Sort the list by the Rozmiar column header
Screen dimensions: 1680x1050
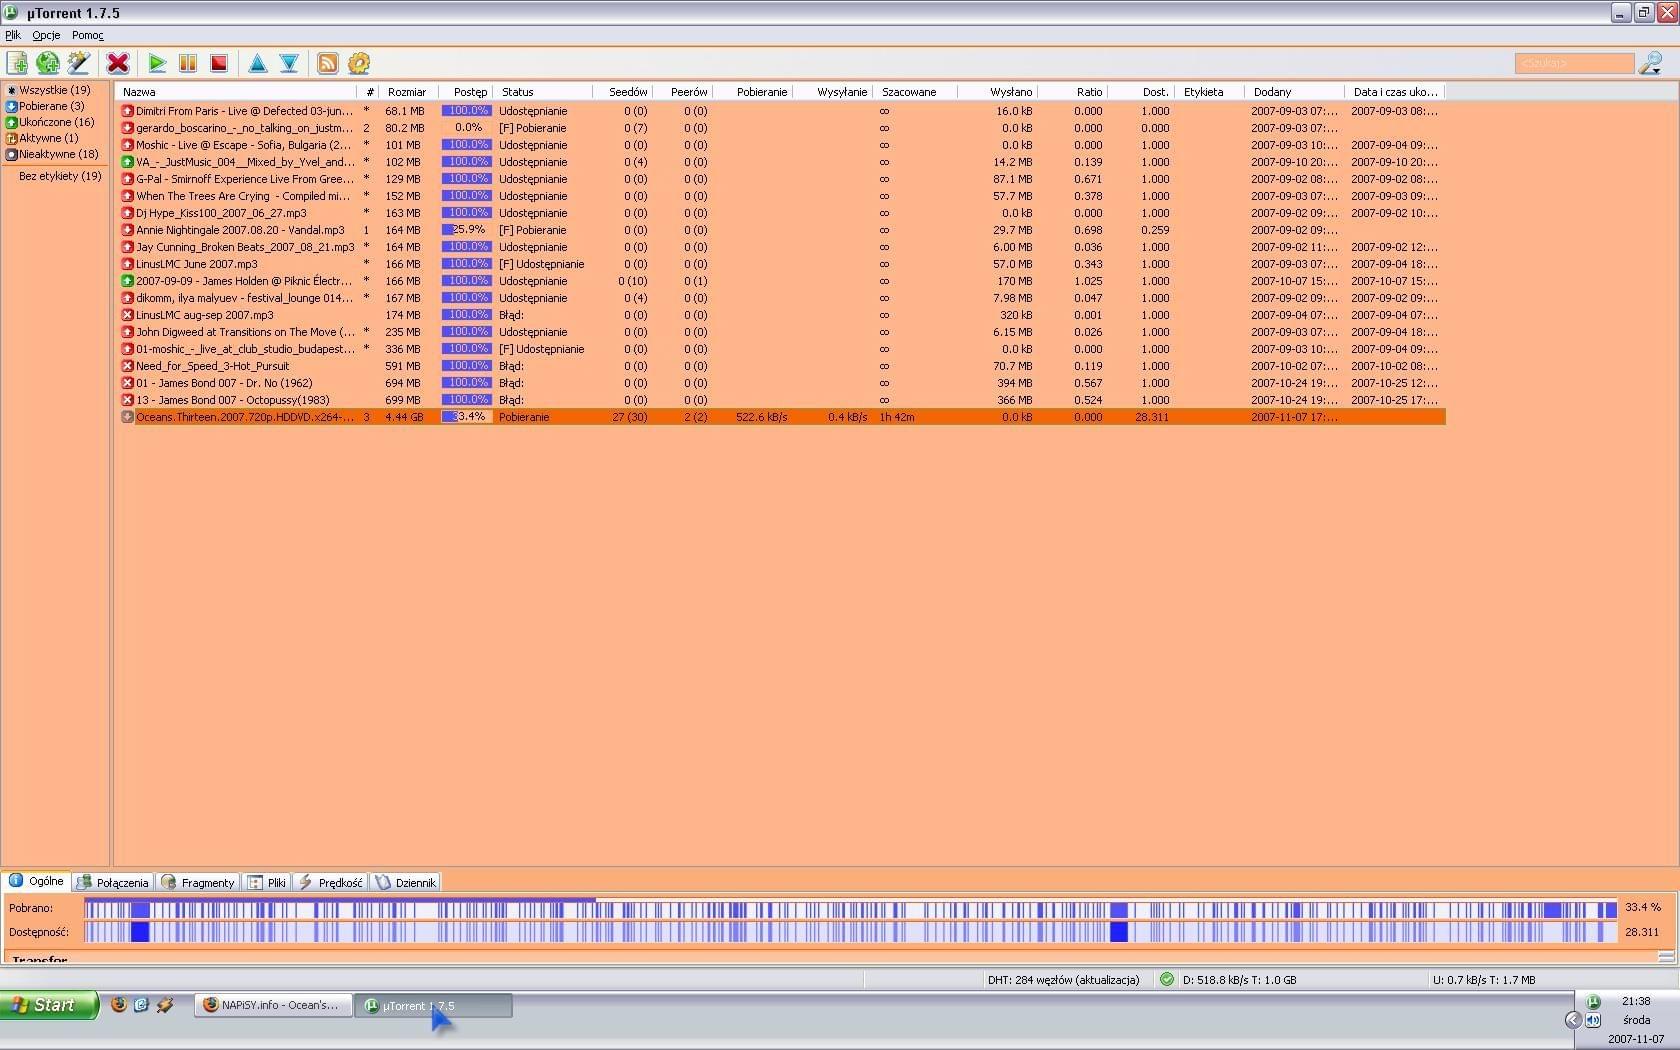tap(407, 92)
